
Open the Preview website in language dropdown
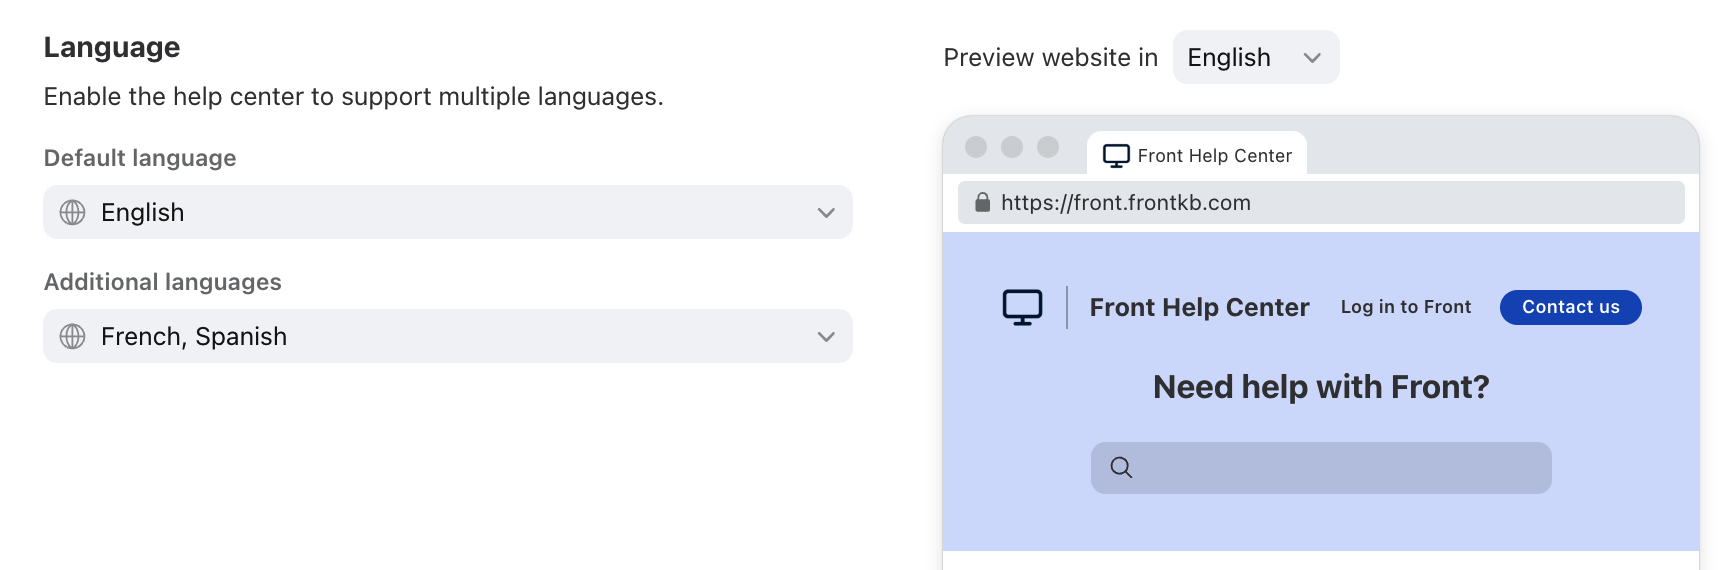pyautogui.click(x=1256, y=57)
